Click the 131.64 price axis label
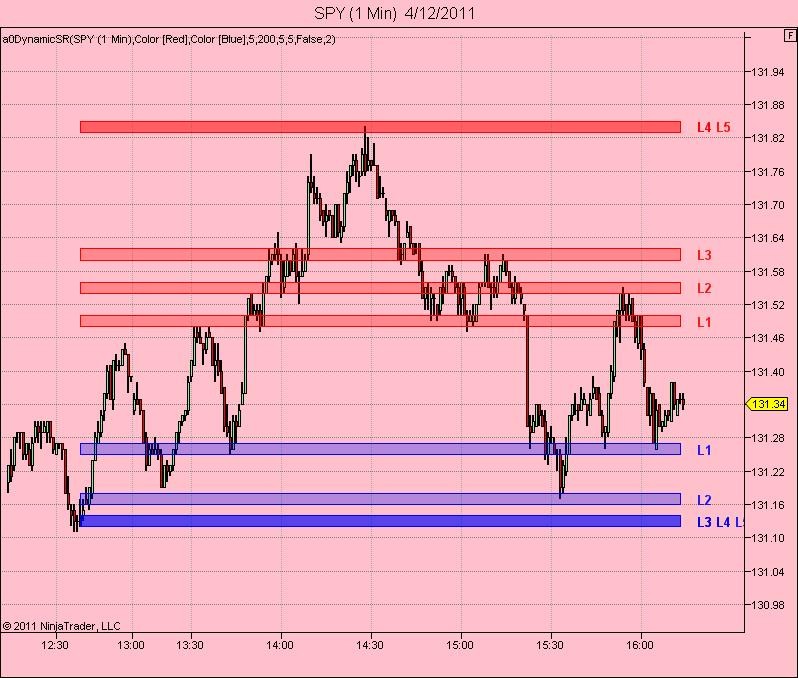 coord(768,238)
